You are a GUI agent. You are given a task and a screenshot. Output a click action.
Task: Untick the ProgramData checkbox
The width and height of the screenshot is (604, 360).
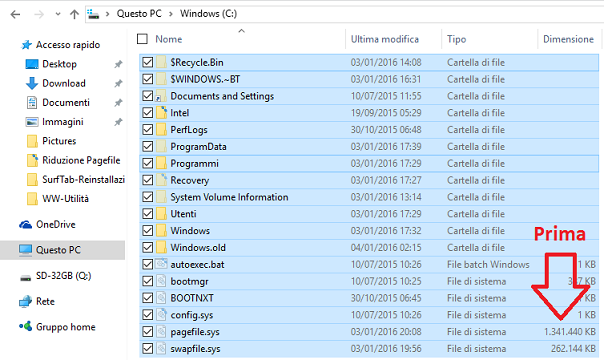(148, 146)
